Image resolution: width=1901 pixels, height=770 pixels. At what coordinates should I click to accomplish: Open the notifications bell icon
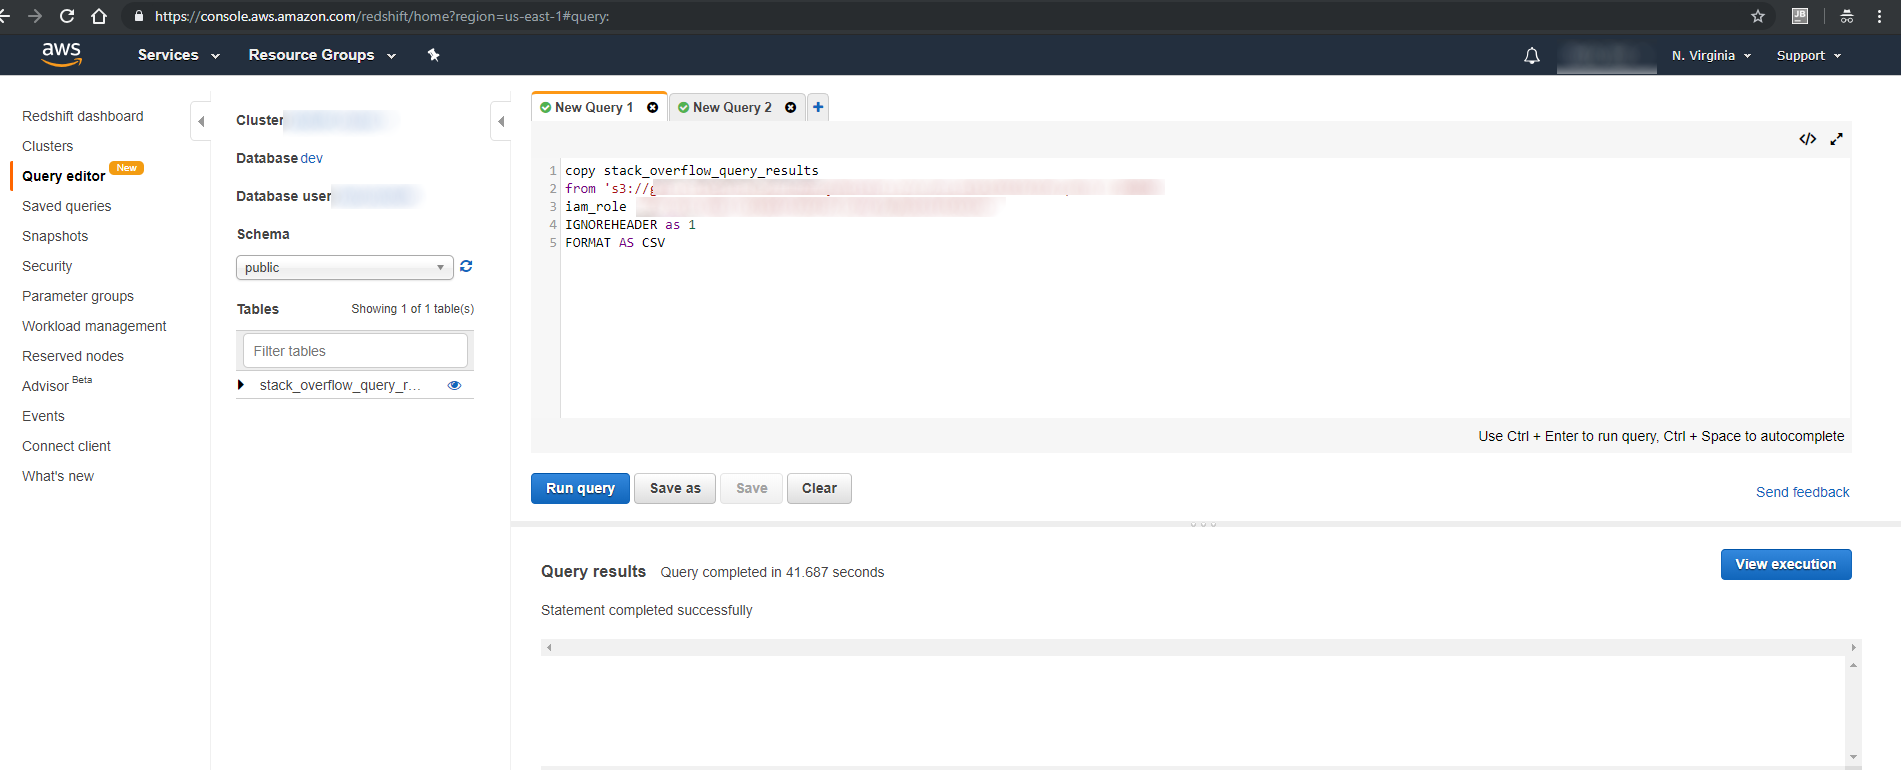click(1531, 56)
